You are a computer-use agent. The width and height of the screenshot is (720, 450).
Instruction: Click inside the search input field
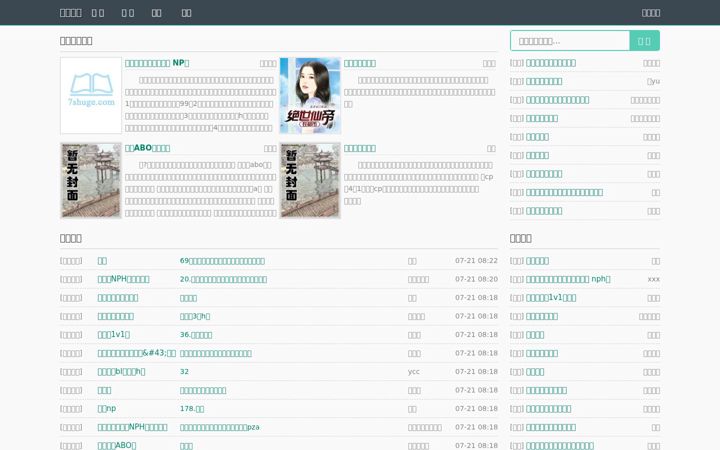(570, 41)
